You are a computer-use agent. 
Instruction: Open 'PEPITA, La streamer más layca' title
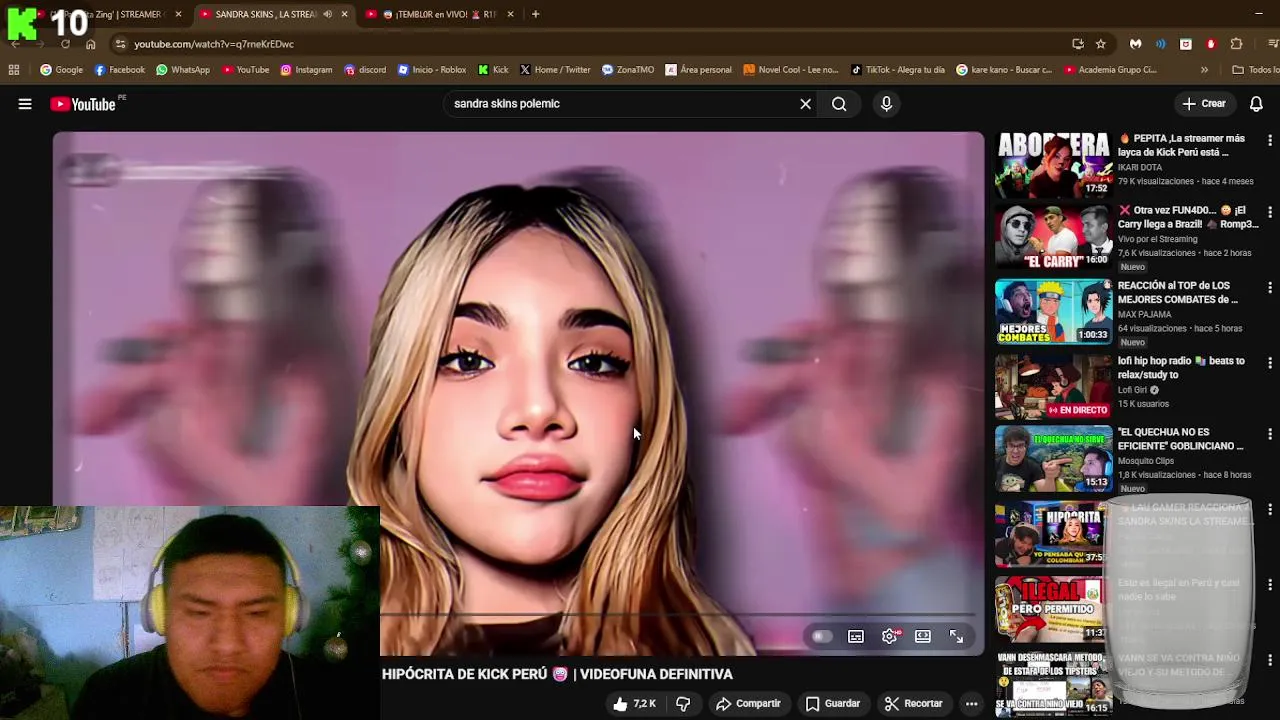pos(1181,145)
